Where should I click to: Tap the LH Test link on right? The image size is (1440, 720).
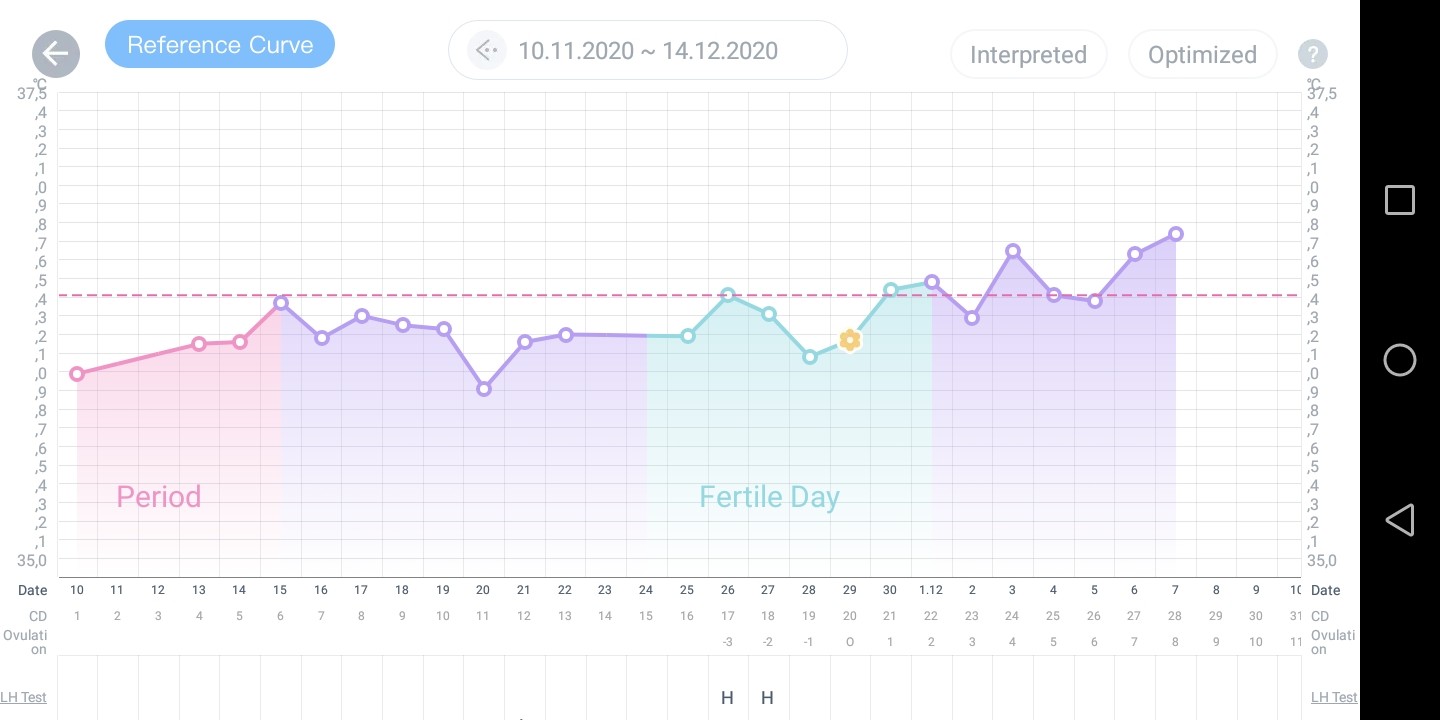1334,697
